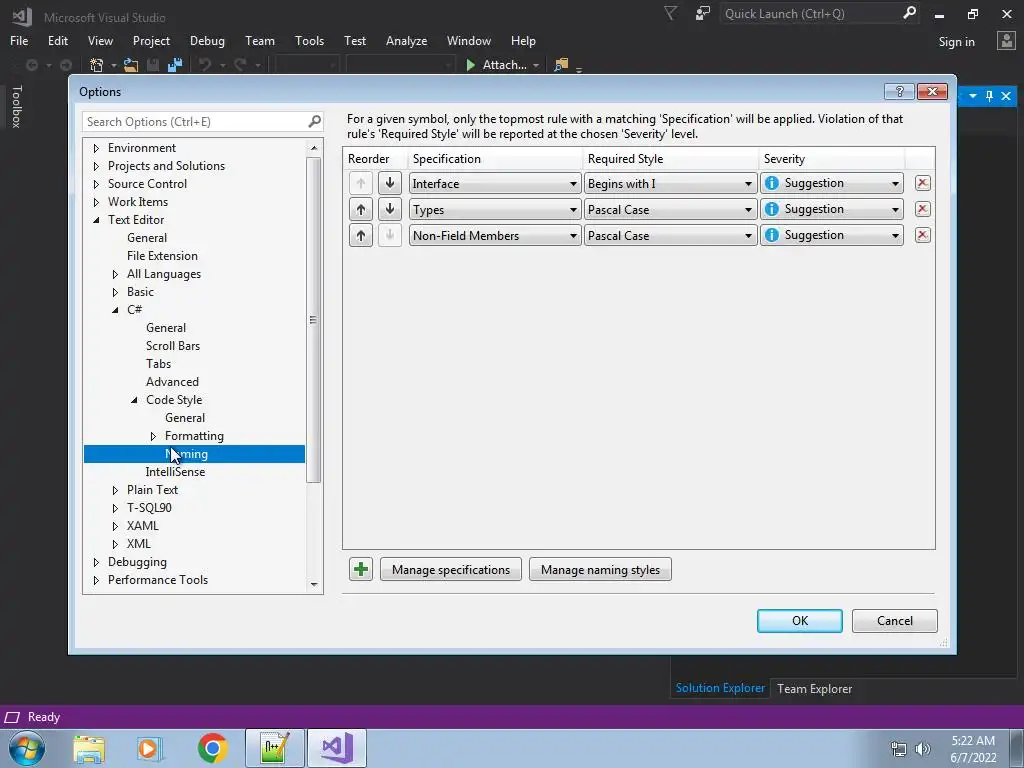Select Code Style tree item

[174, 400]
